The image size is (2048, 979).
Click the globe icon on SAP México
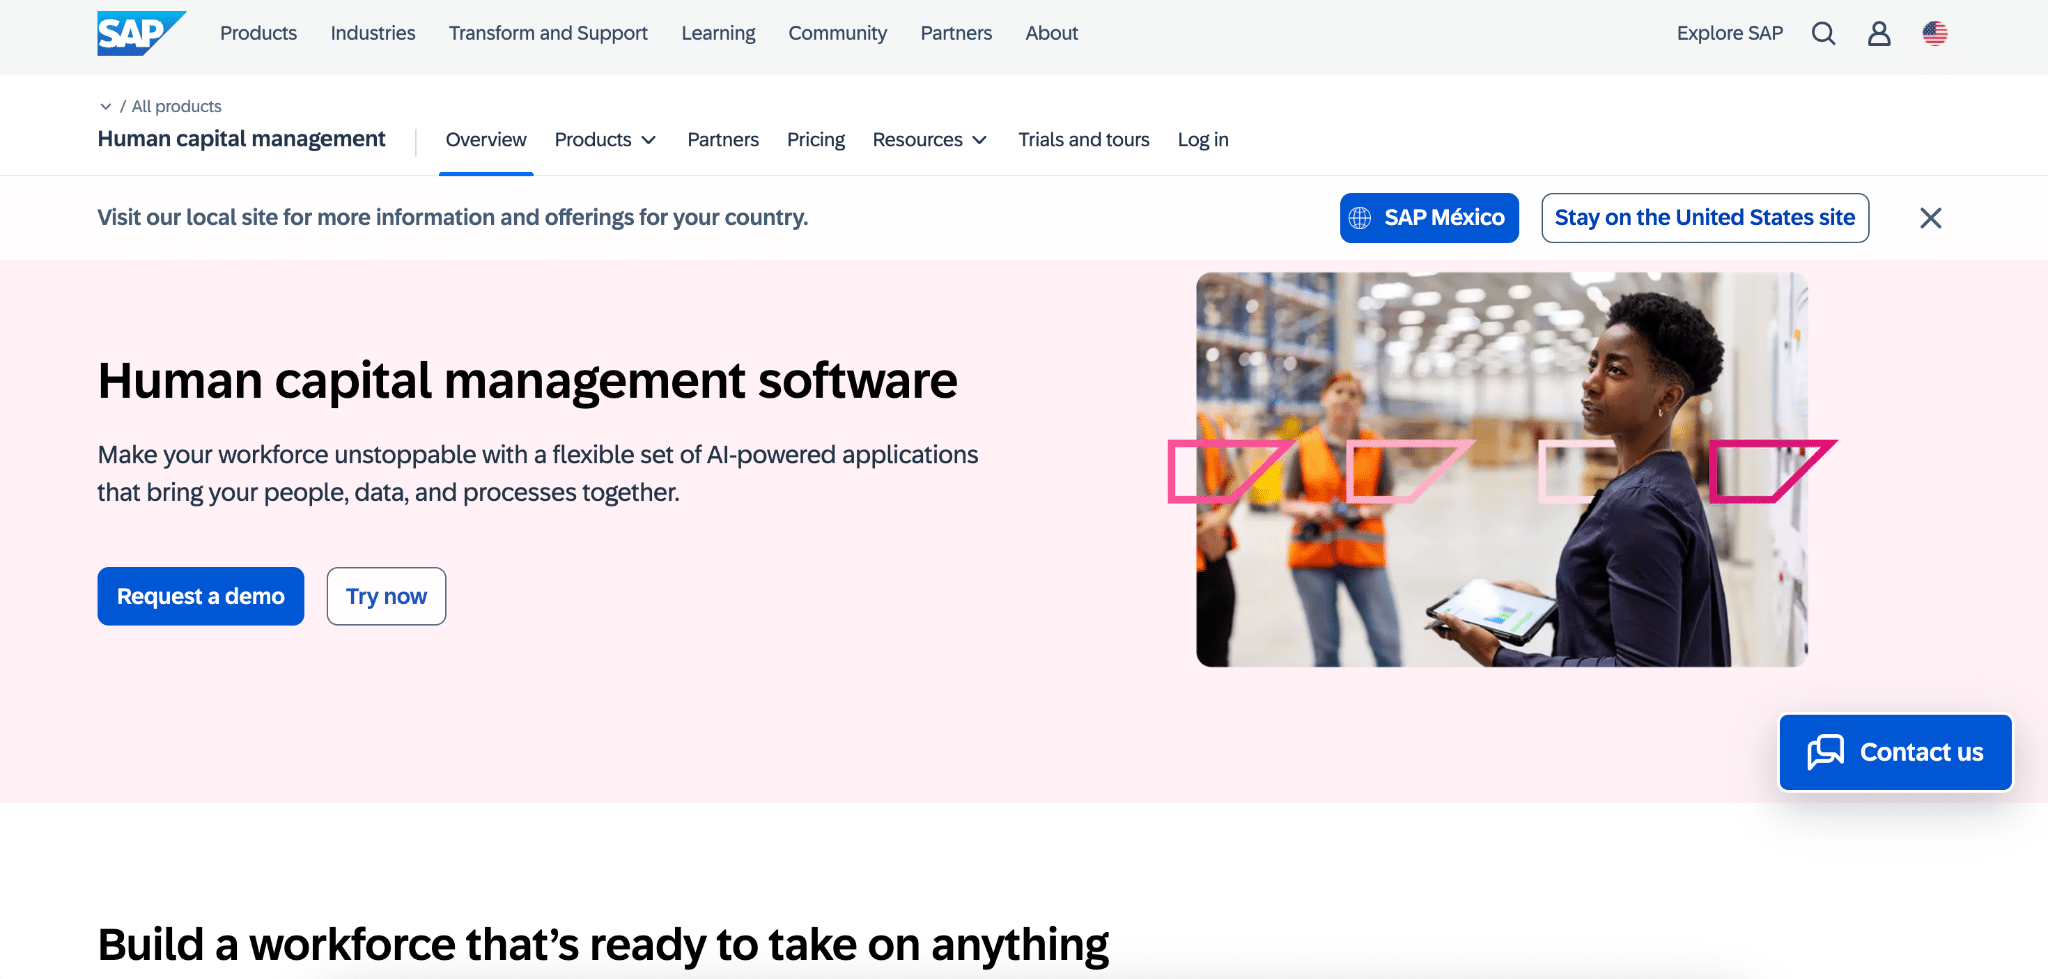pyautogui.click(x=1360, y=218)
